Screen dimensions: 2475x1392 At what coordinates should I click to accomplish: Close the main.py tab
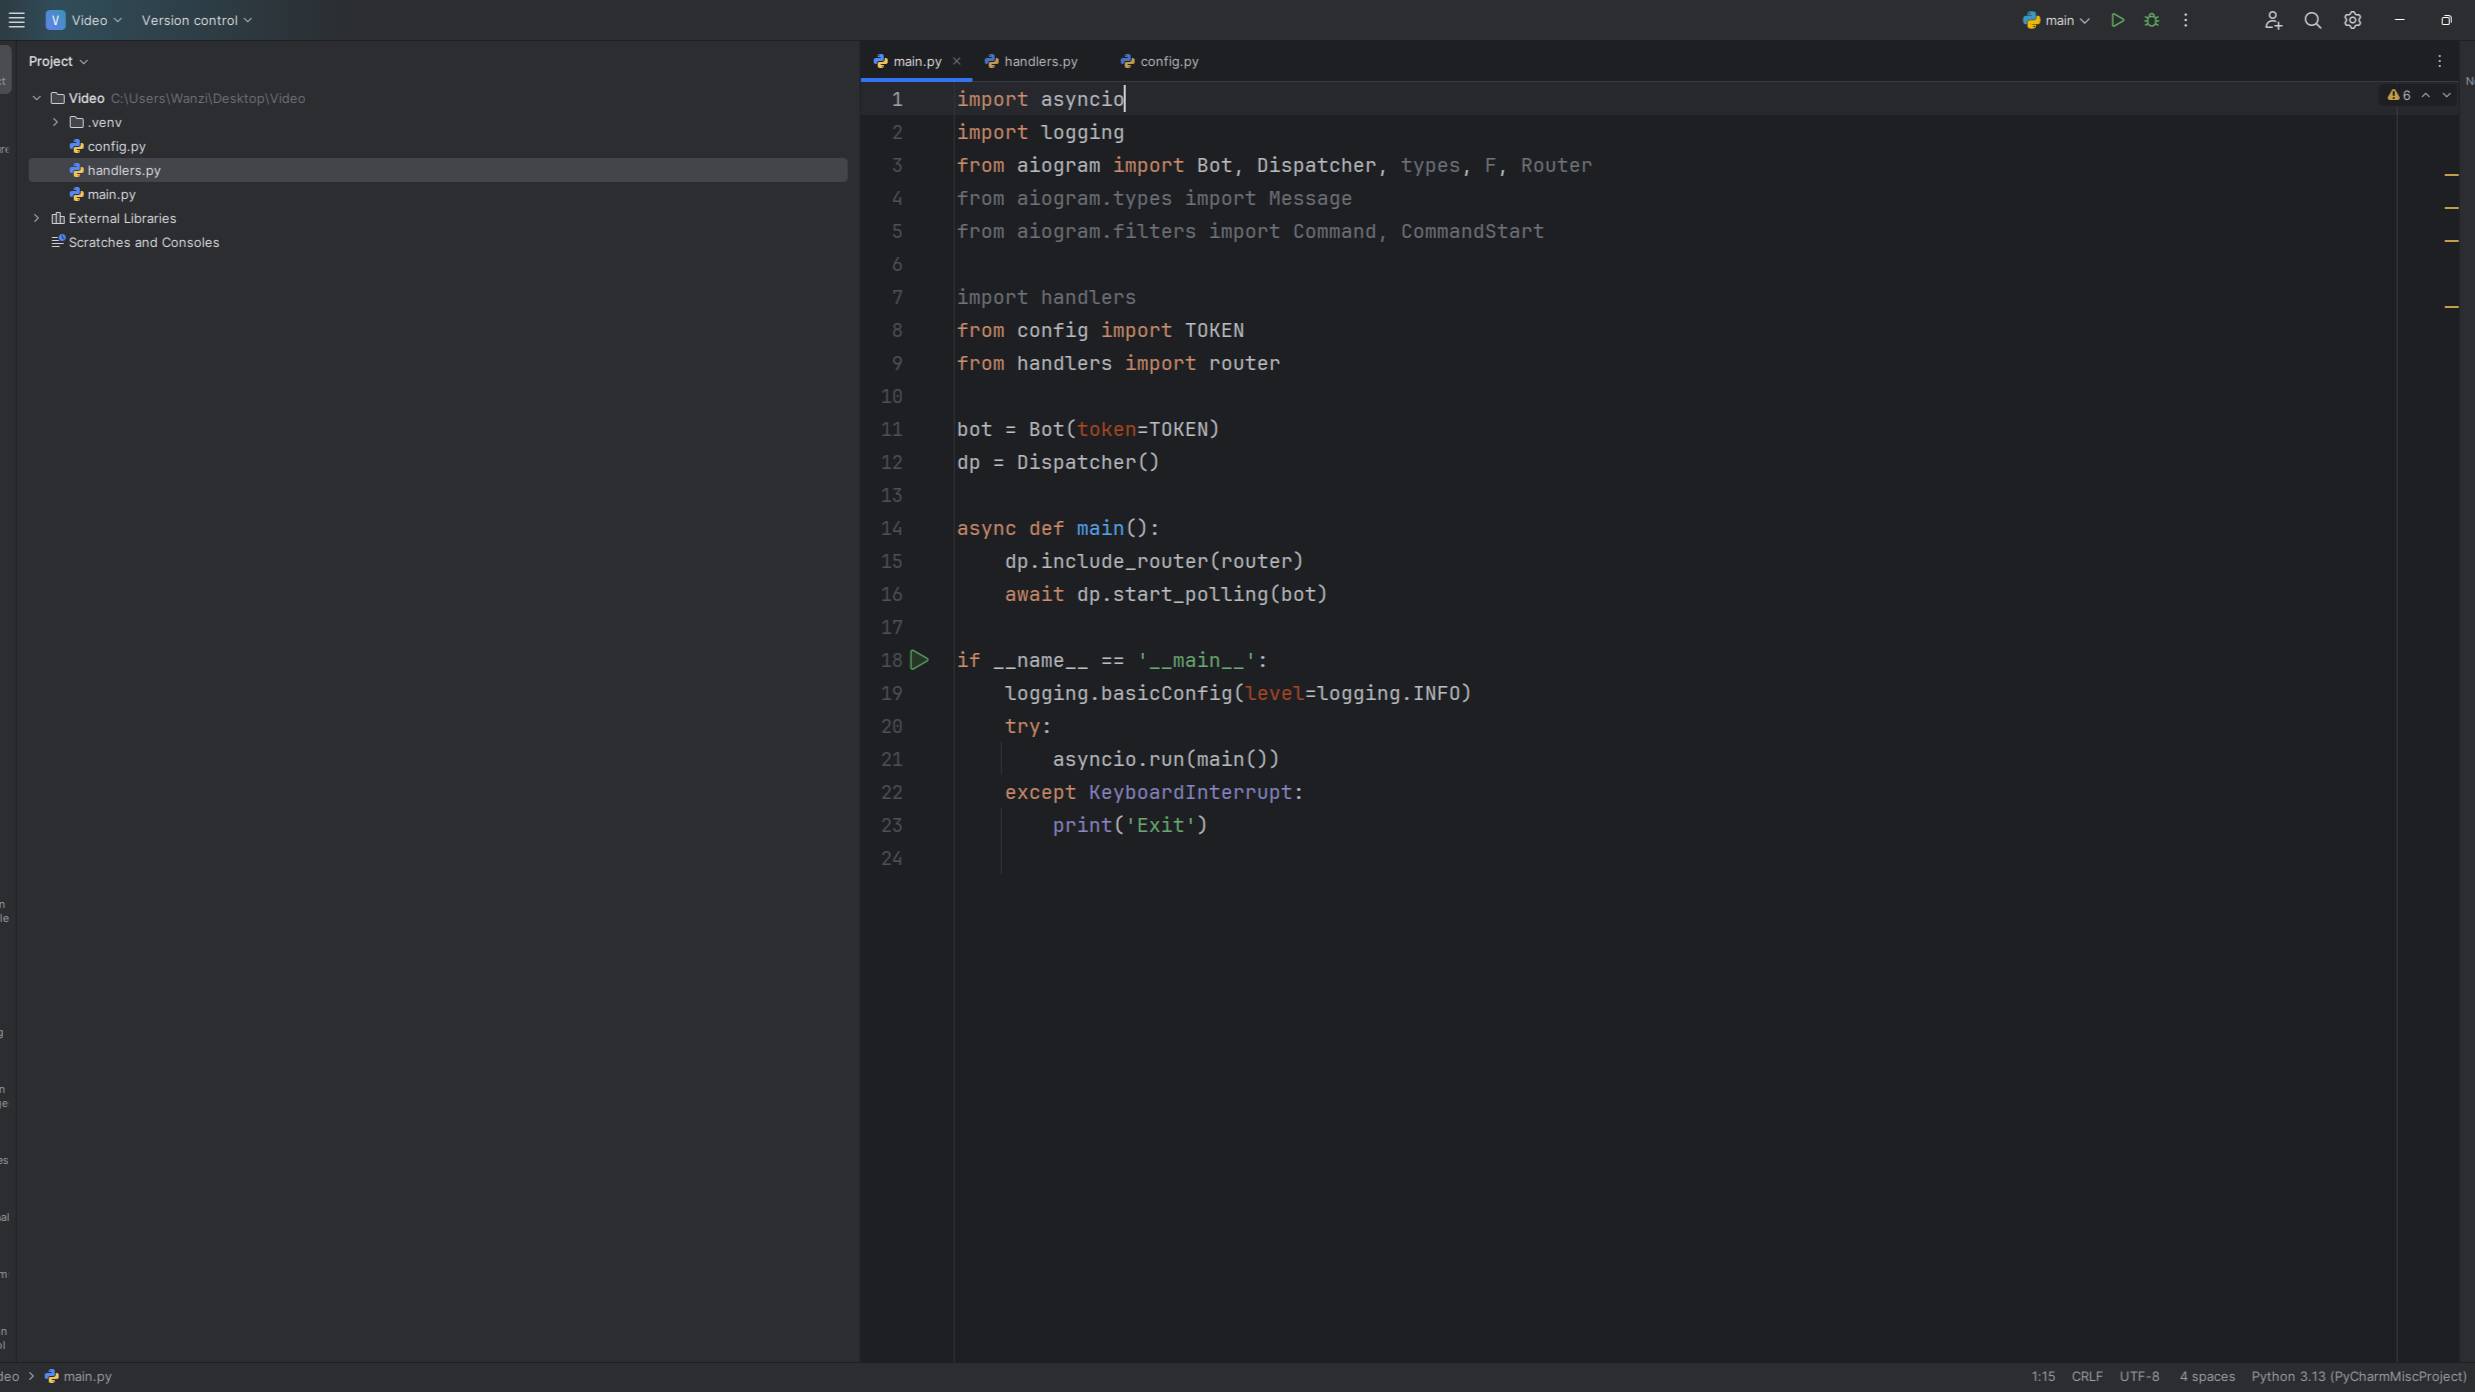(x=956, y=61)
